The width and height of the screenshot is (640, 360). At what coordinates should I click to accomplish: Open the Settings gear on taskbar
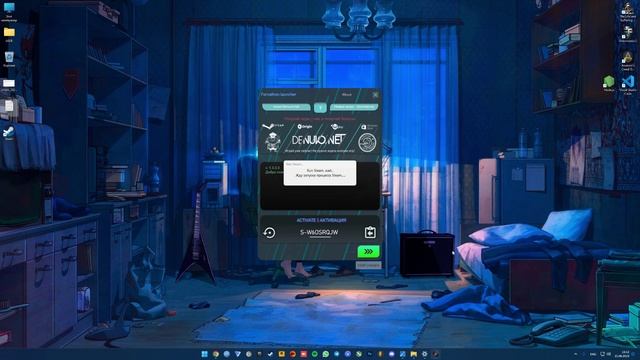pyautogui.click(x=424, y=354)
